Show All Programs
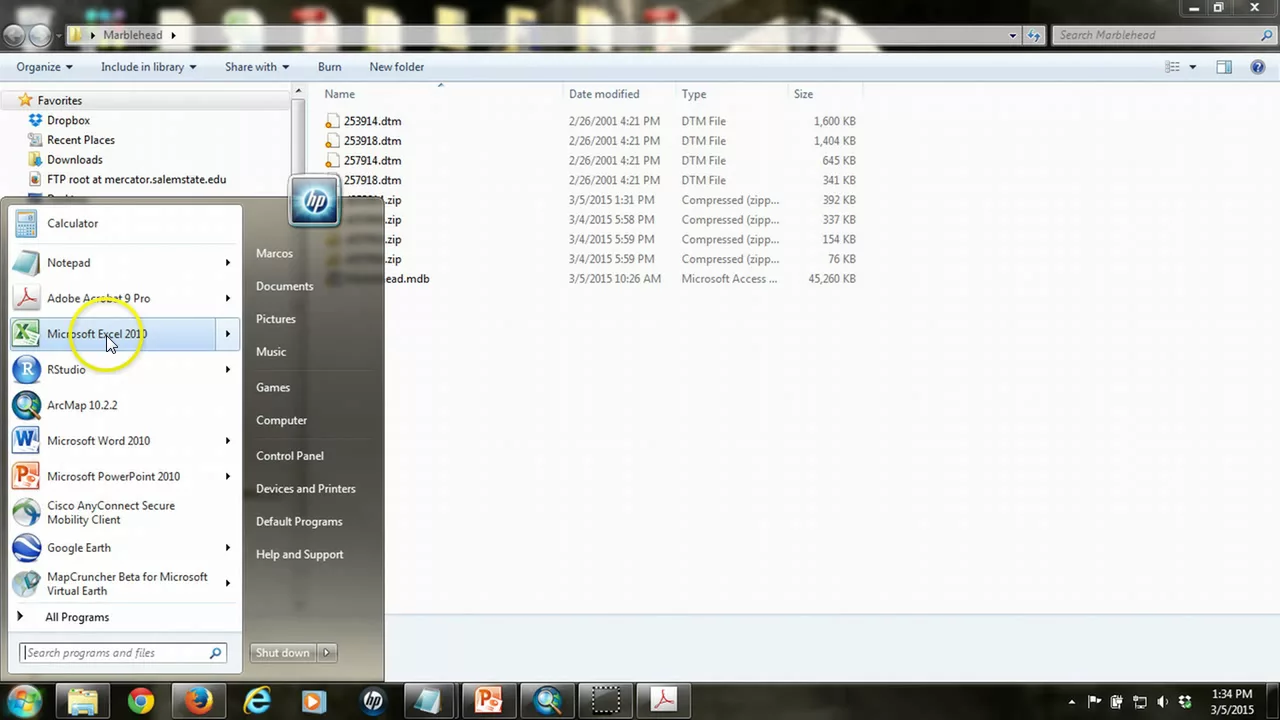1280x720 pixels. pos(77,617)
